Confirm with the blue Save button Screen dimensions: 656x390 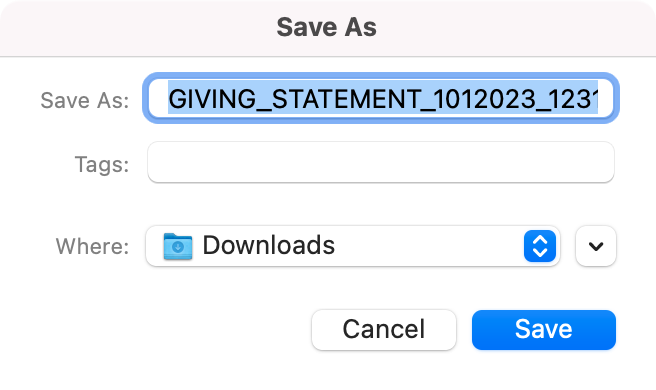pyautogui.click(x=544, y=330)
